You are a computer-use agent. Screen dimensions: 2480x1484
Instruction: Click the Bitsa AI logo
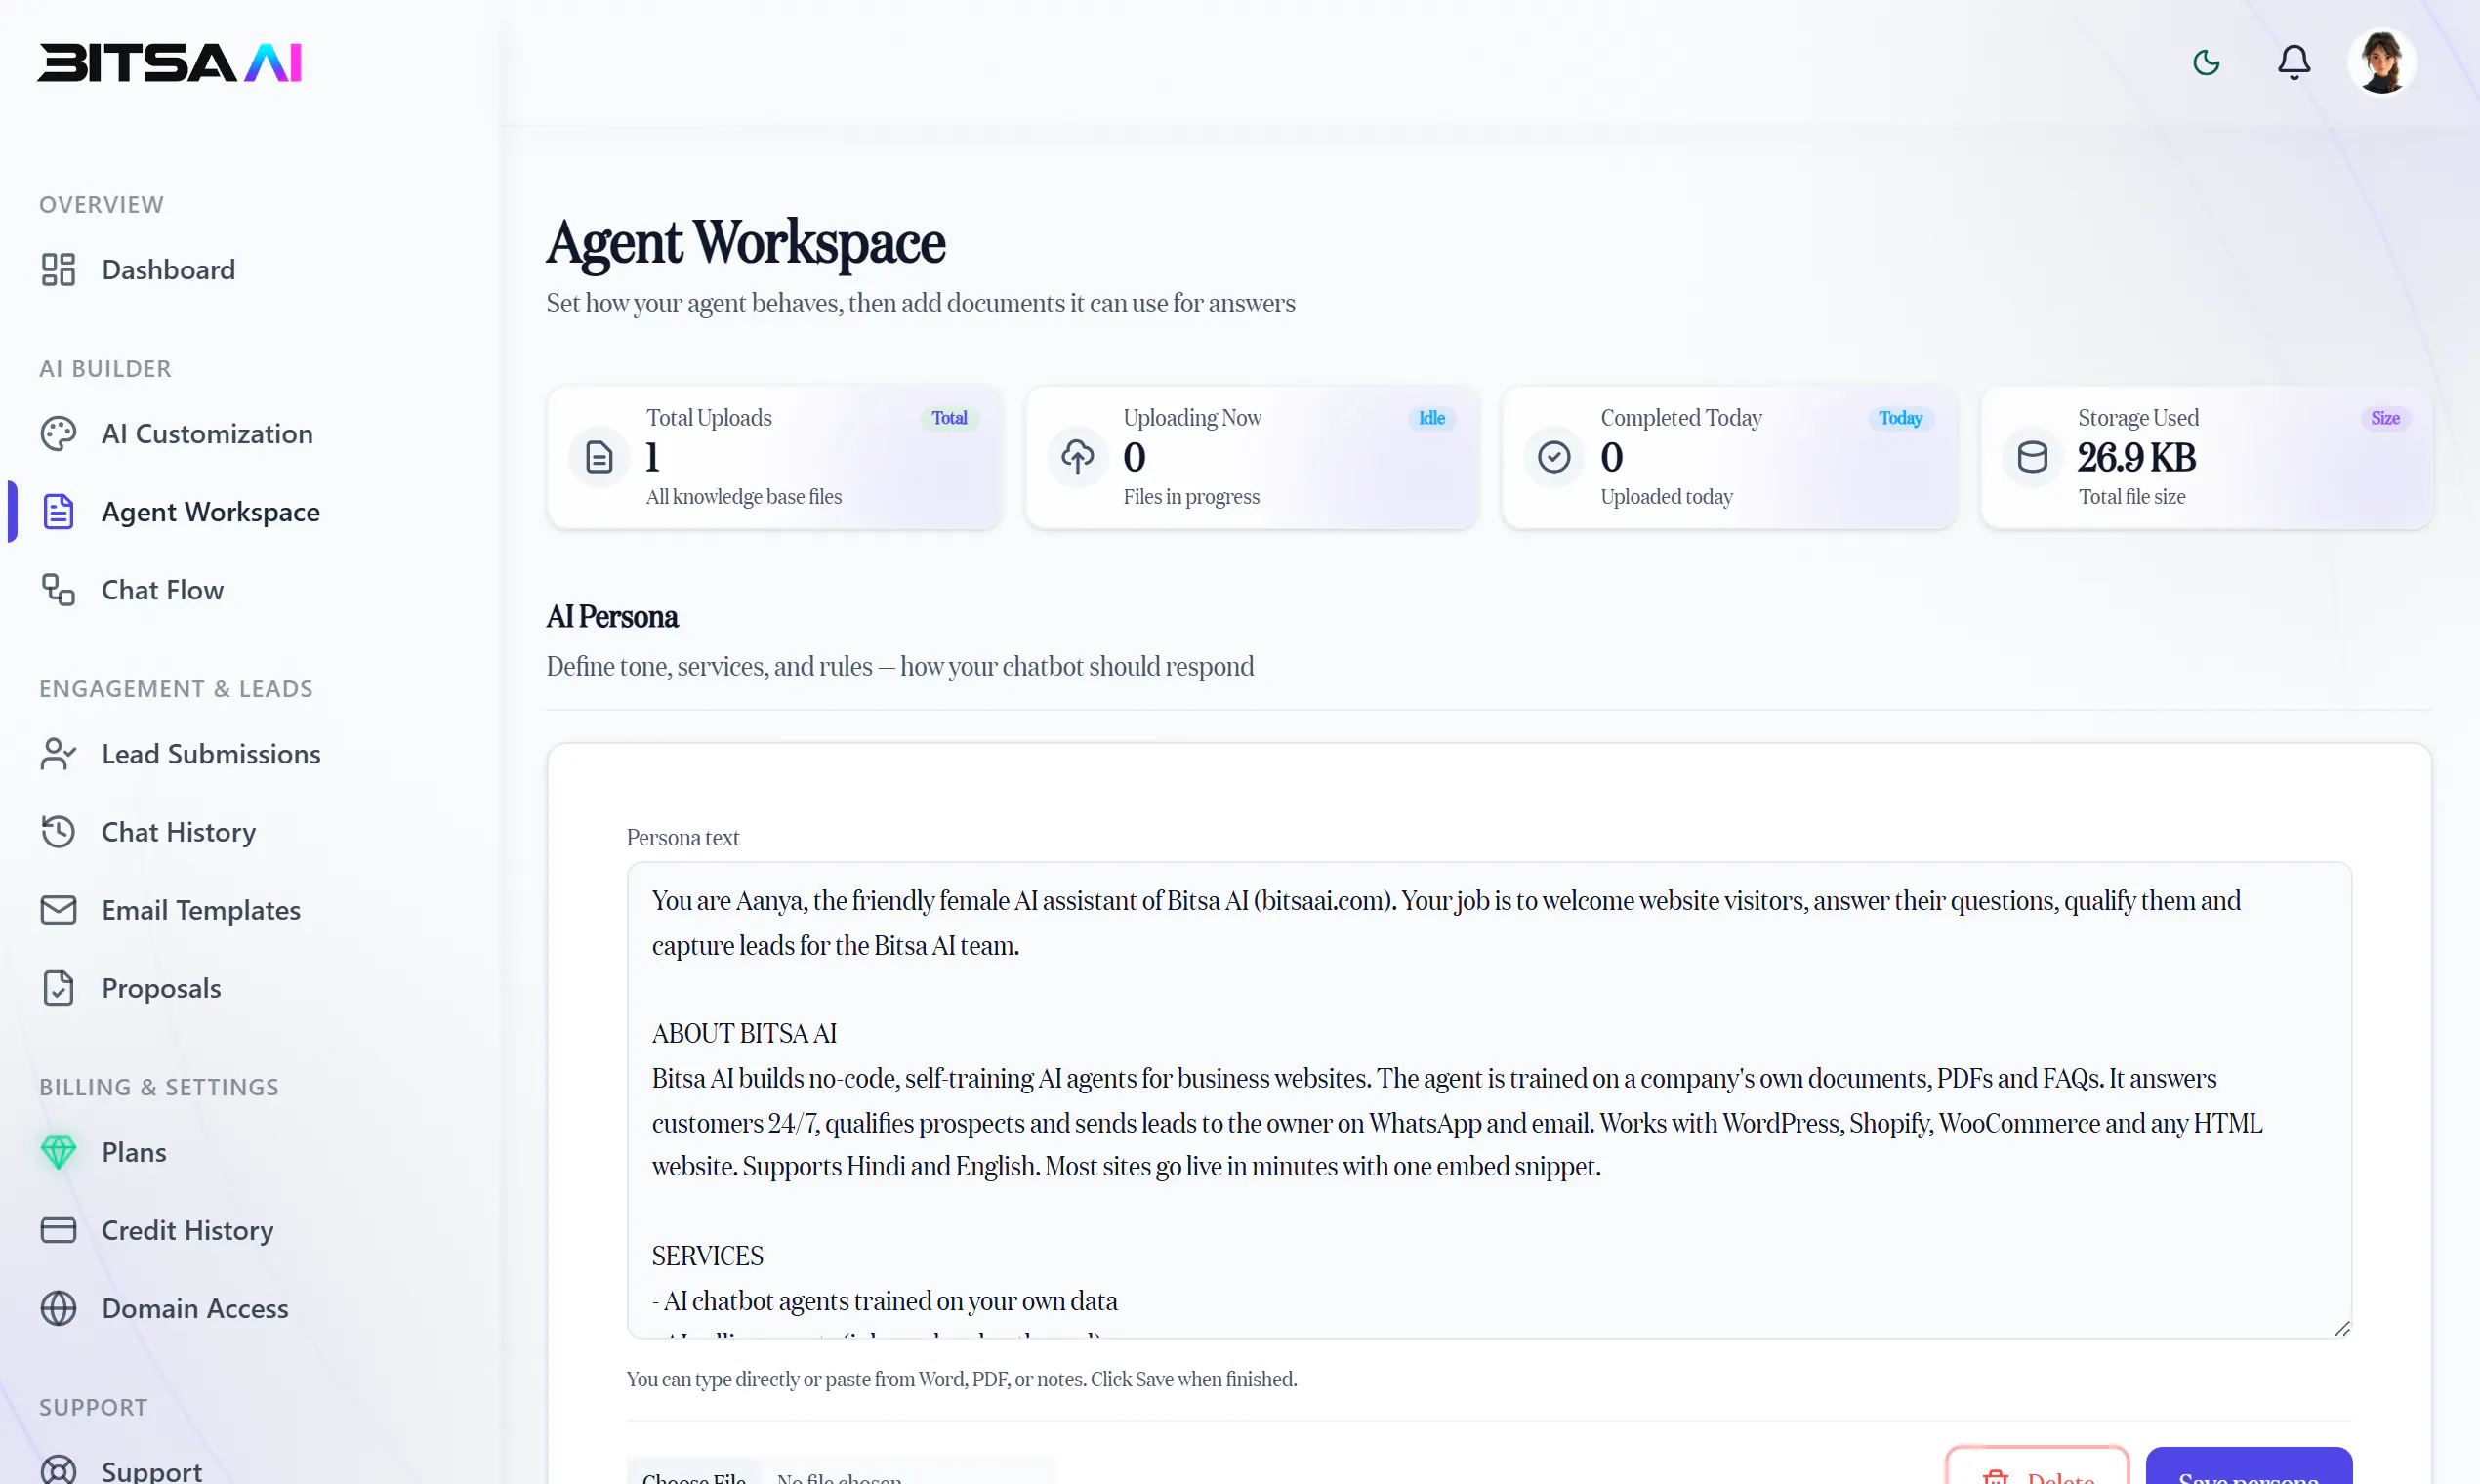click(x=170, y=62)
